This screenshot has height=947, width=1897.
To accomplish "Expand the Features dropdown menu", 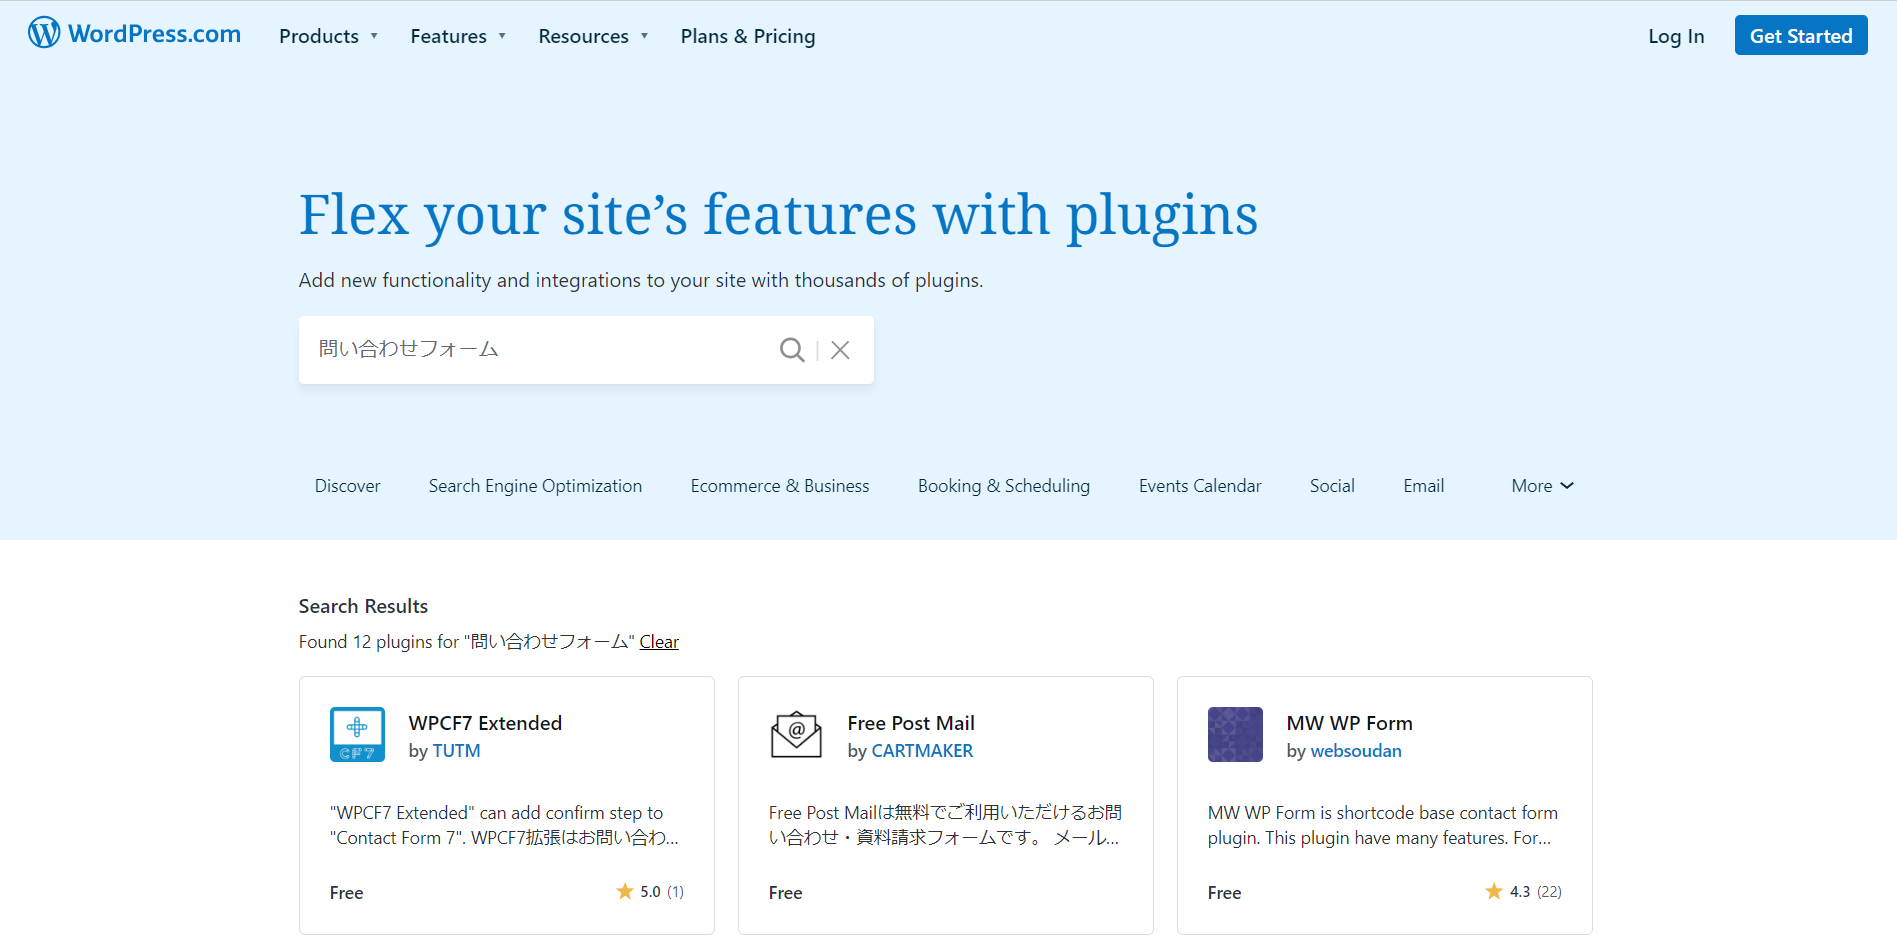I will pyautogui.click(x=458, y=37).
